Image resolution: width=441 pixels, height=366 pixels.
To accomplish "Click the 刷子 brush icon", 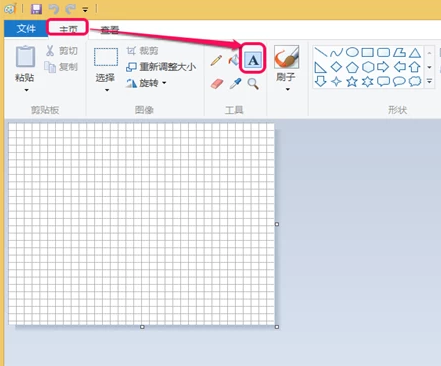I will [286, 57].
